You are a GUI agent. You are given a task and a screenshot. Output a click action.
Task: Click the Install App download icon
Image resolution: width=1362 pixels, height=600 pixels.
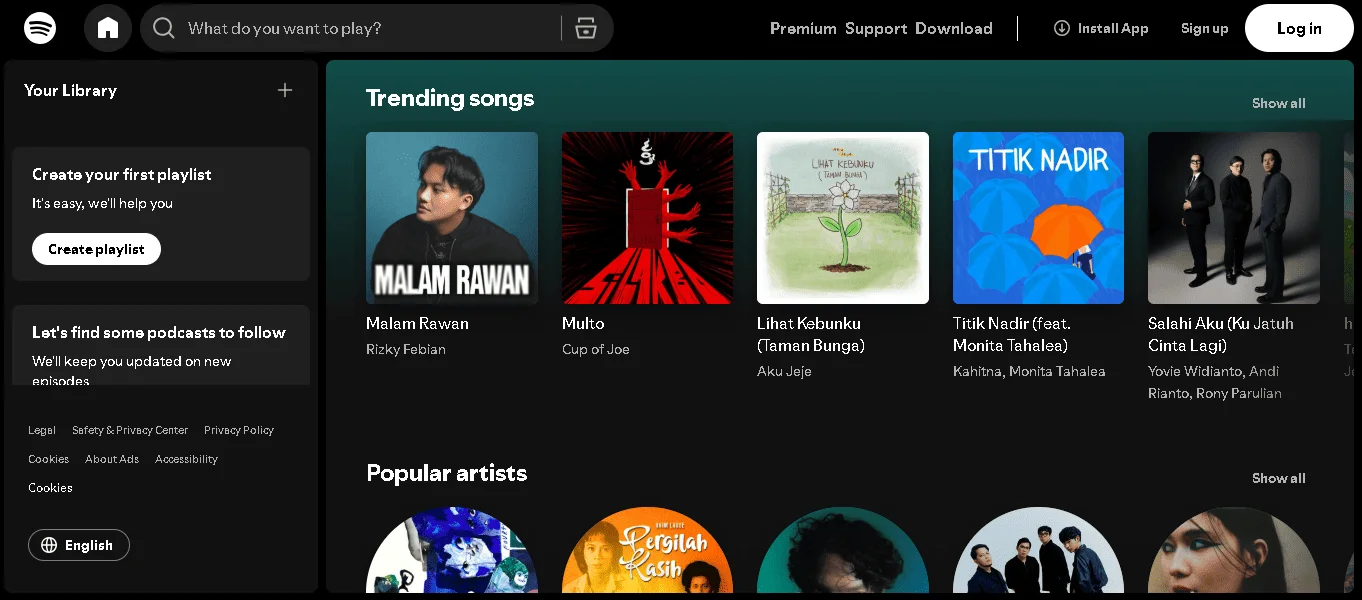tap(1061, 29)
